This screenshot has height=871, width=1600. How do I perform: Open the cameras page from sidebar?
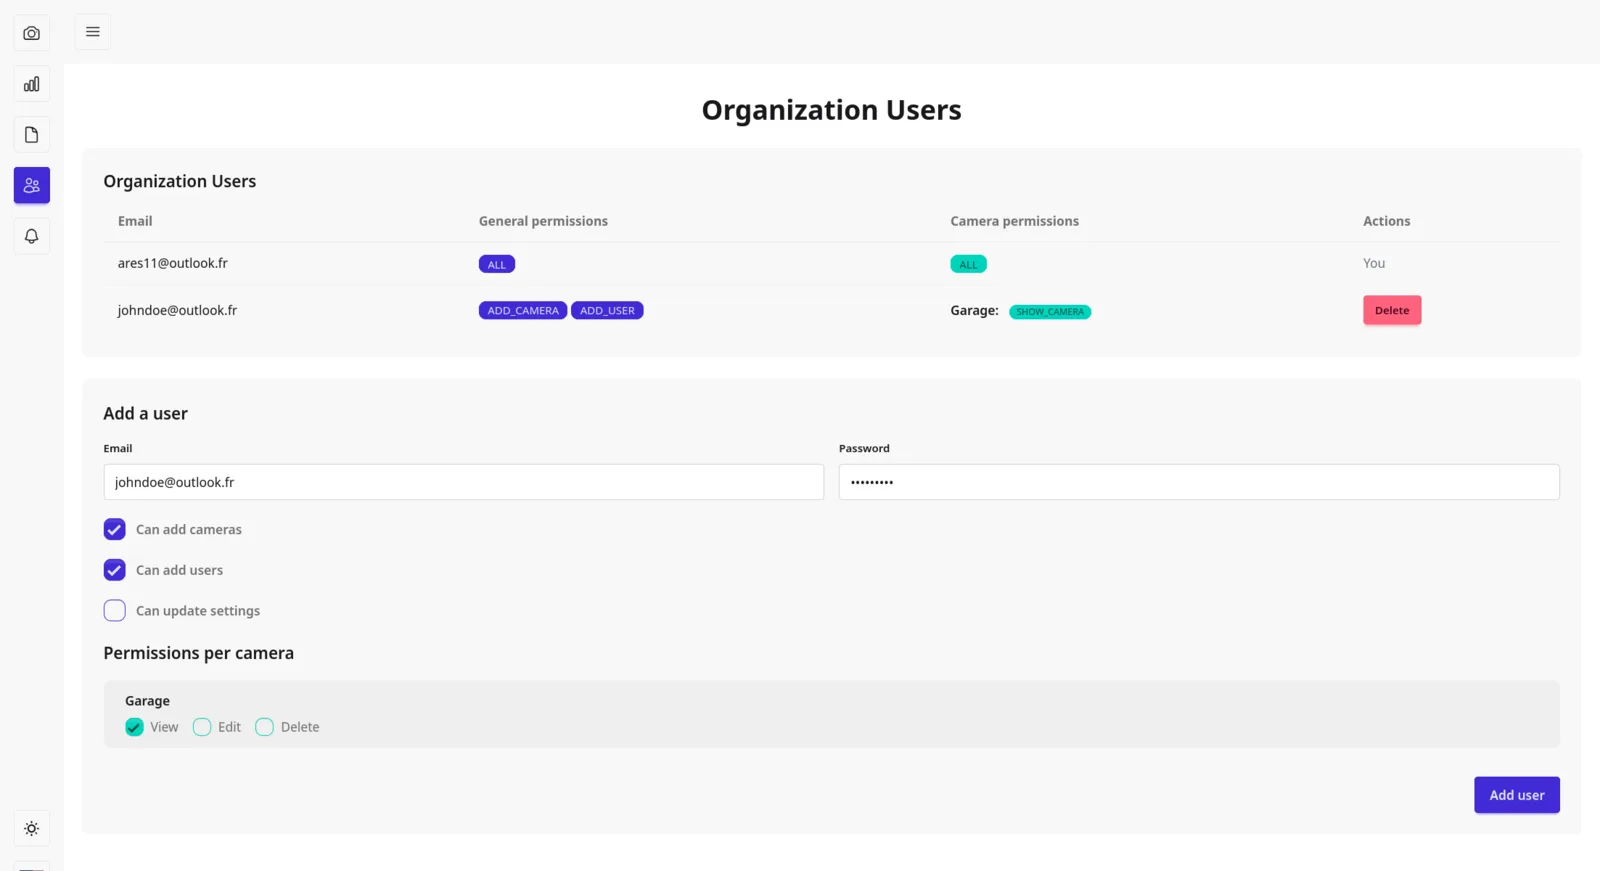(32, 33)
